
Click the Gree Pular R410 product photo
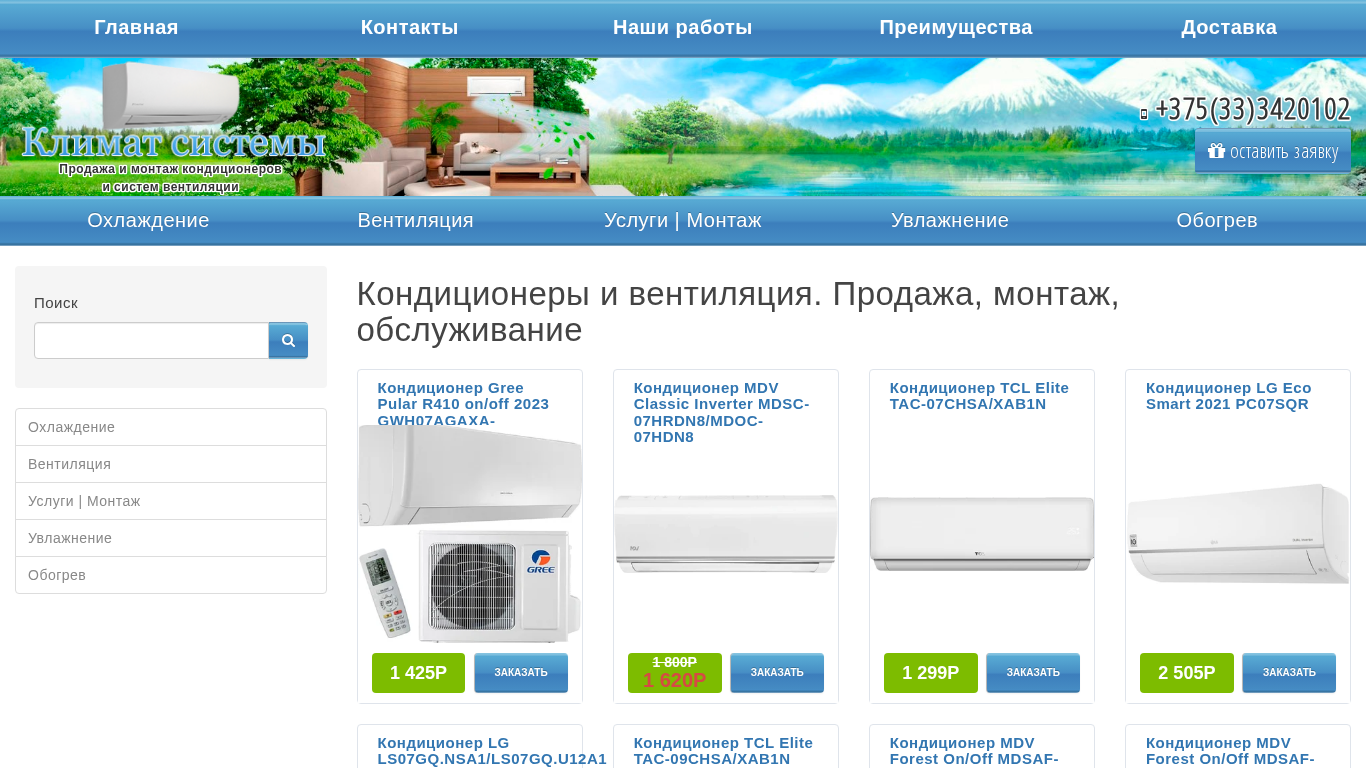click(x=470, y=534)
